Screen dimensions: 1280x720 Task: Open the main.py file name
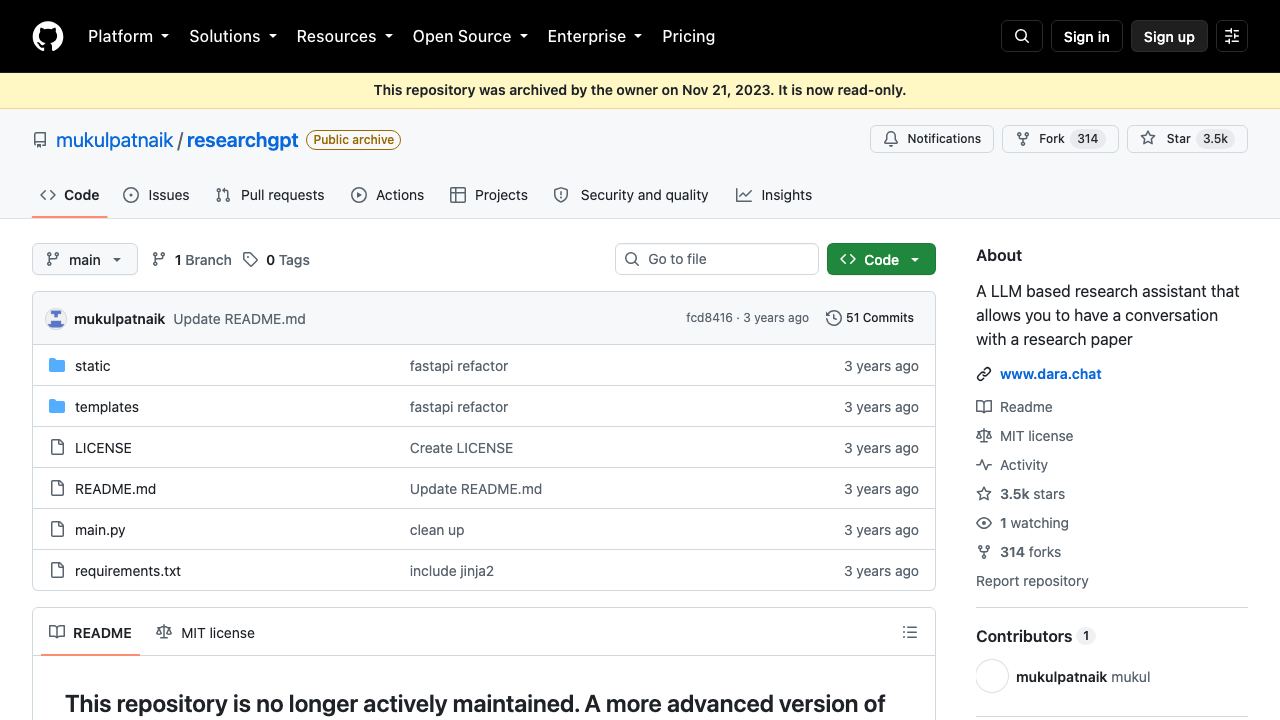[100, 530]
